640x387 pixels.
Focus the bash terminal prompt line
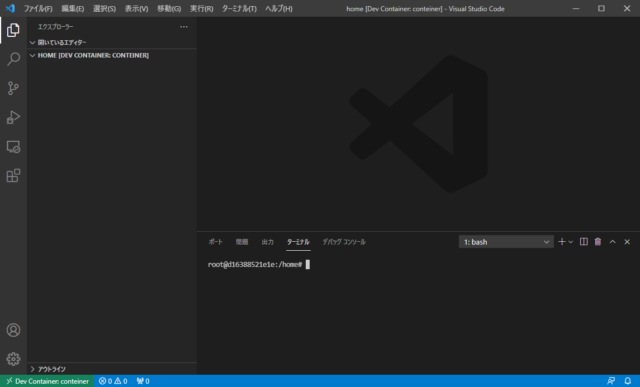259,265
